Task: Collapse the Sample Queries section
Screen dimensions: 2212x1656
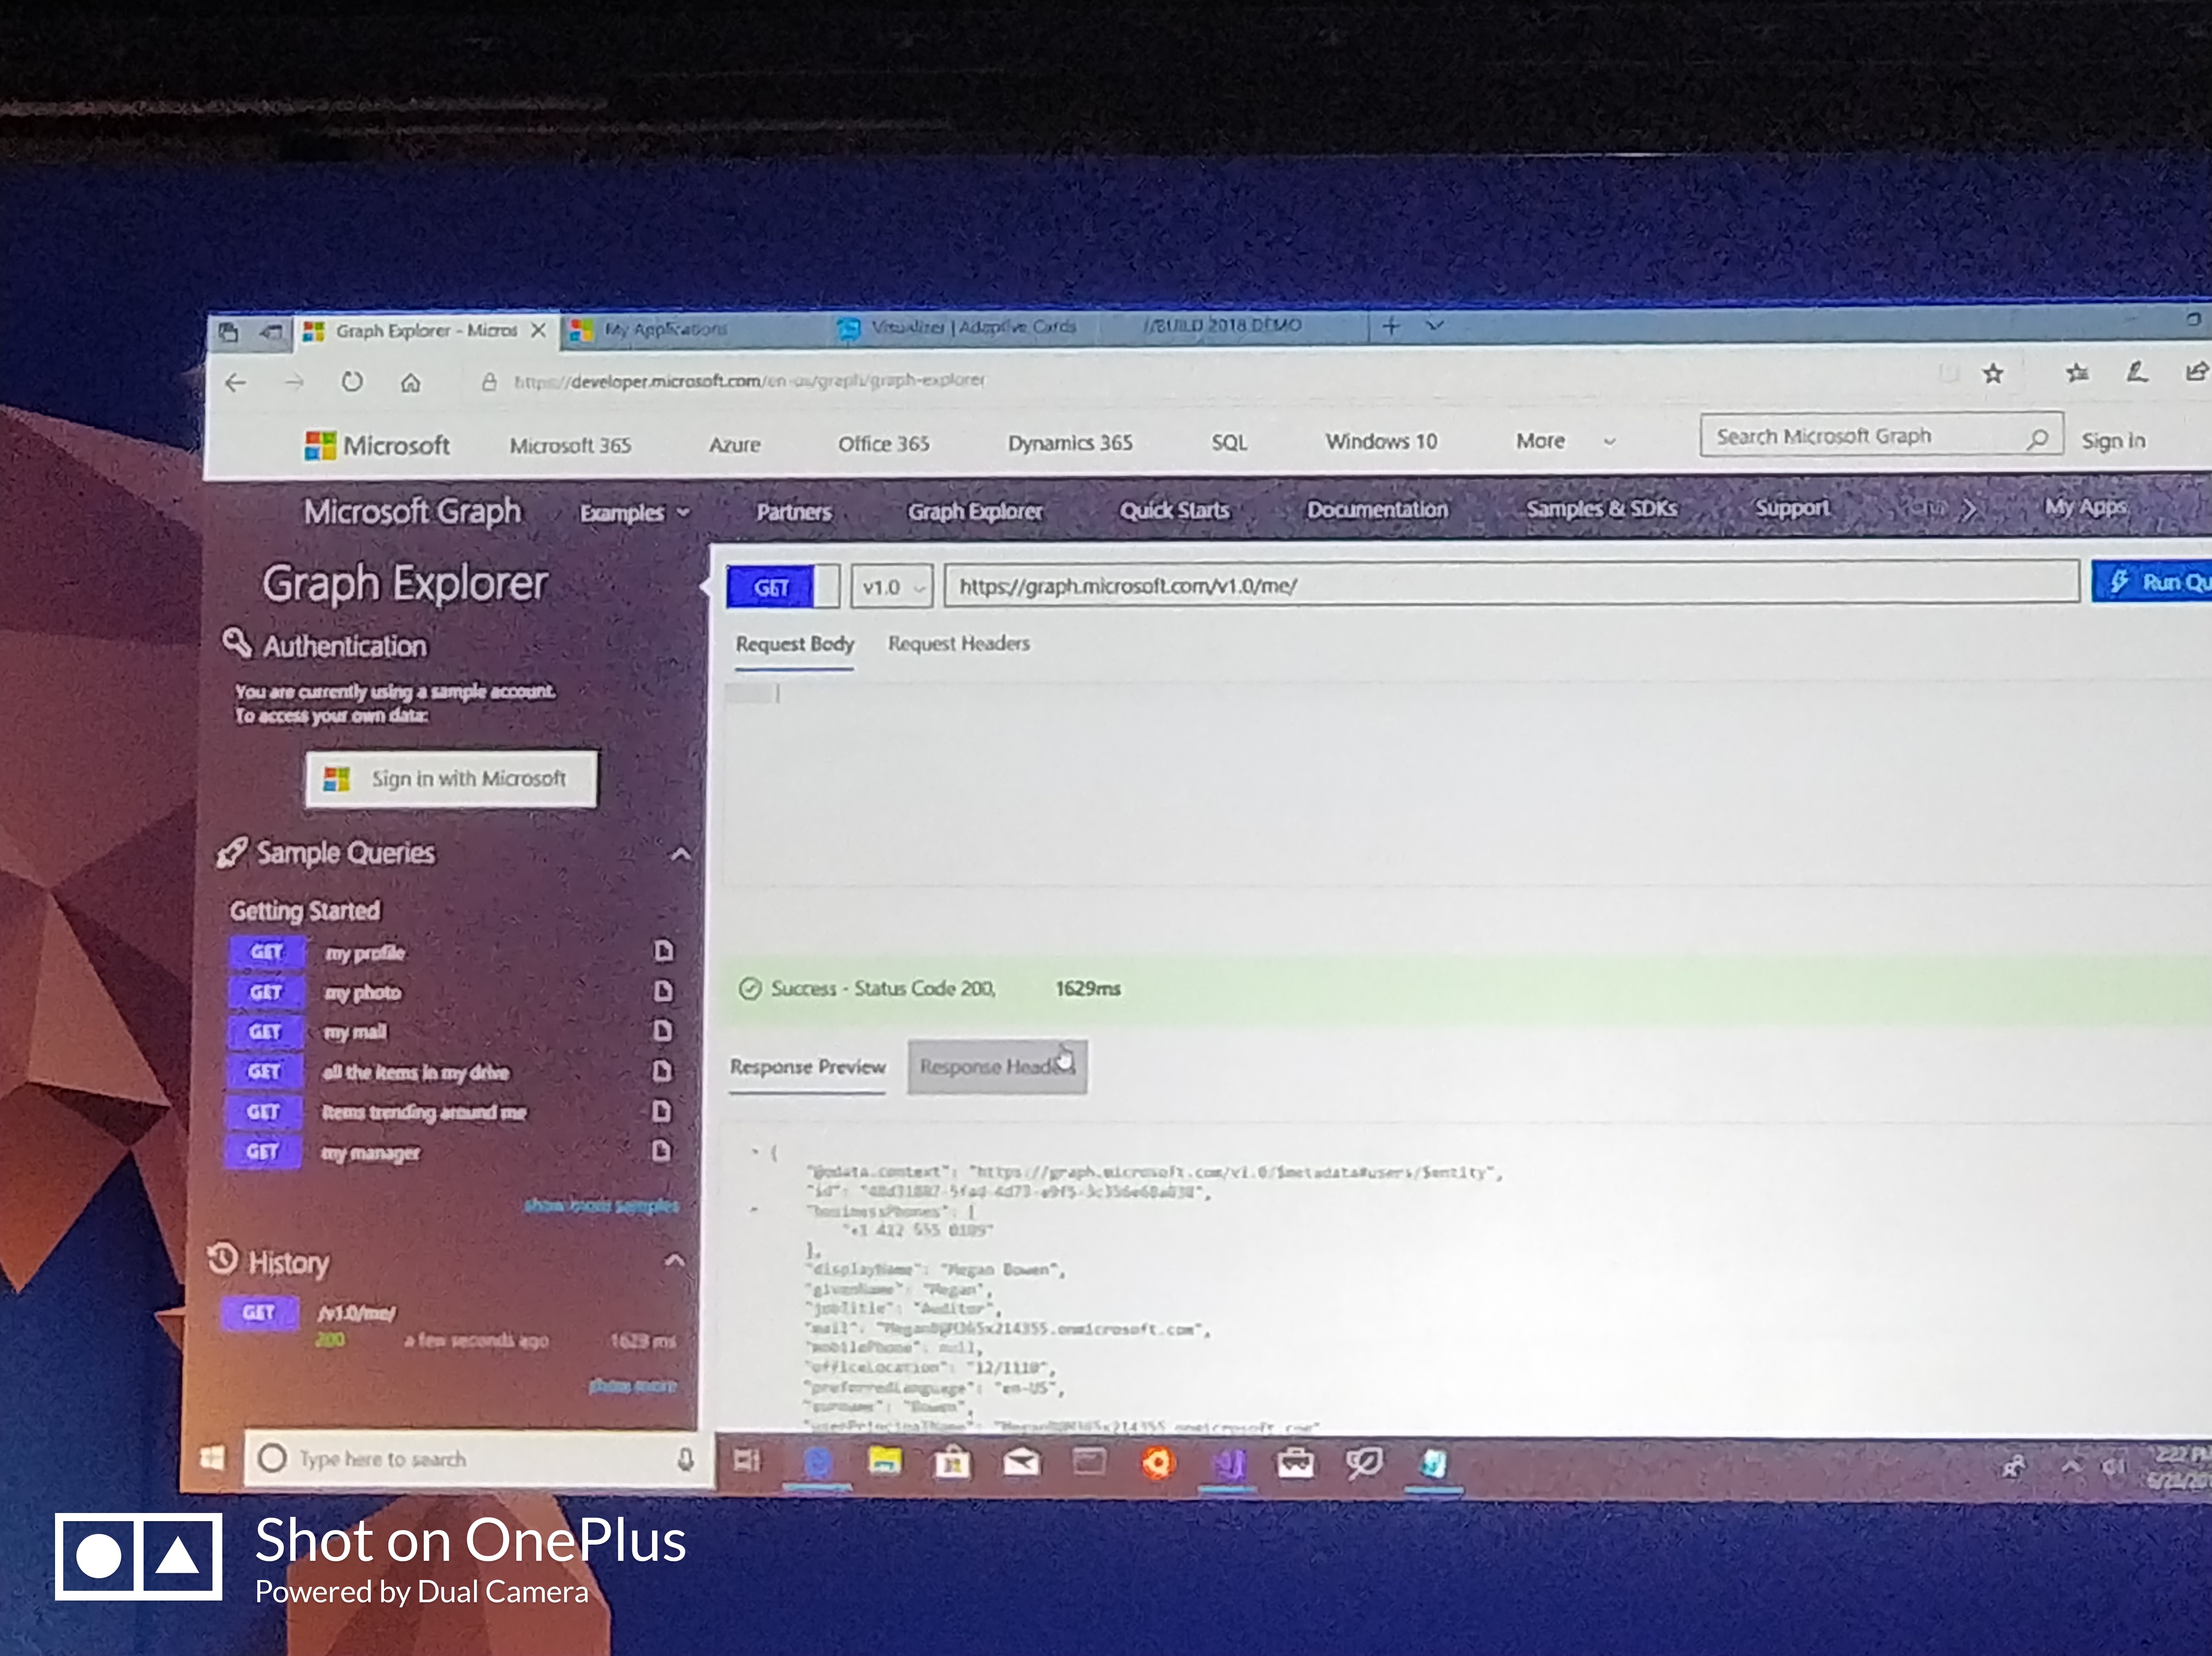Action: click(x=680, y=854)
